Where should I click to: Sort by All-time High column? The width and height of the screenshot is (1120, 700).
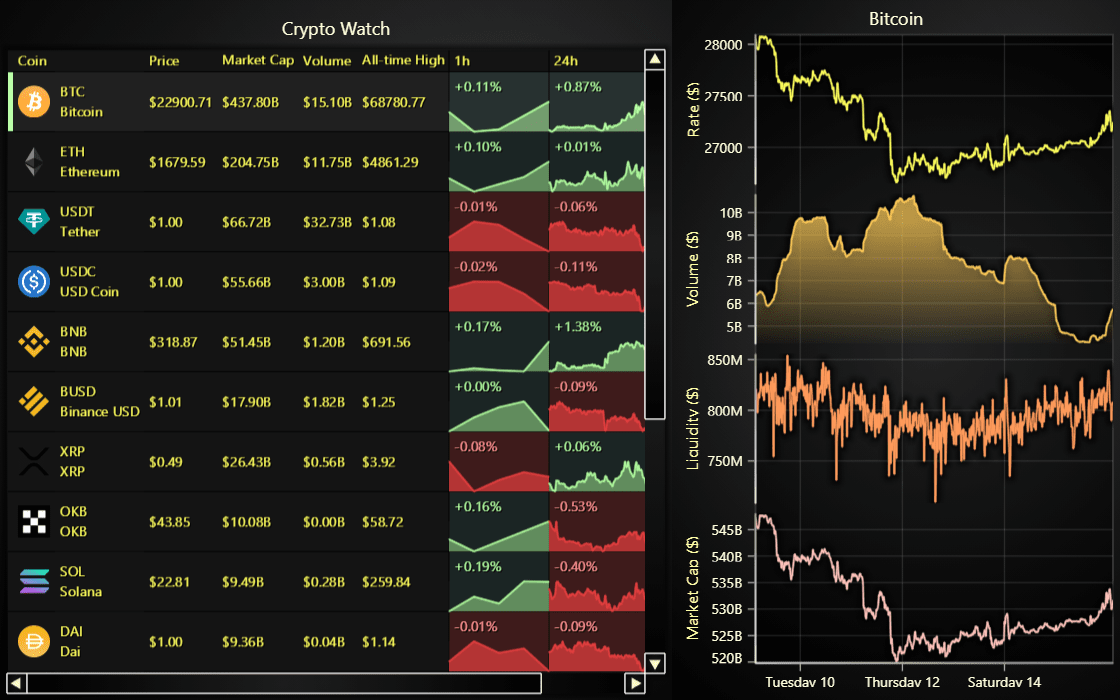coord(403,60)
